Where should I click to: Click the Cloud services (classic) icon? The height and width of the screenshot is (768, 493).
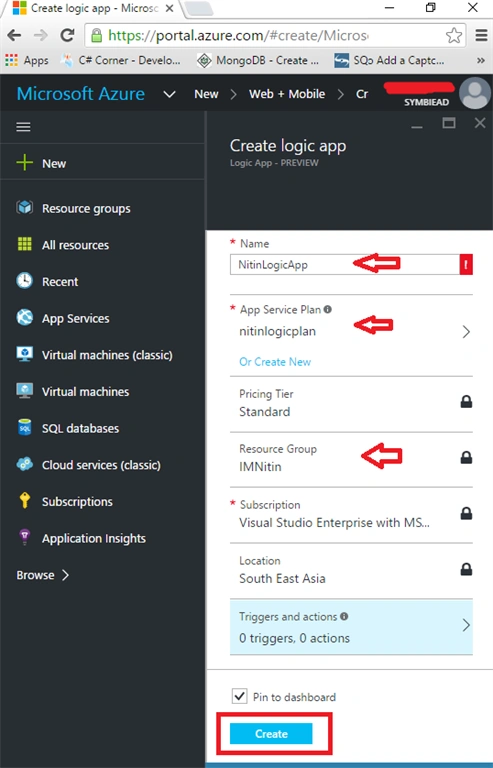coord(24,464)
